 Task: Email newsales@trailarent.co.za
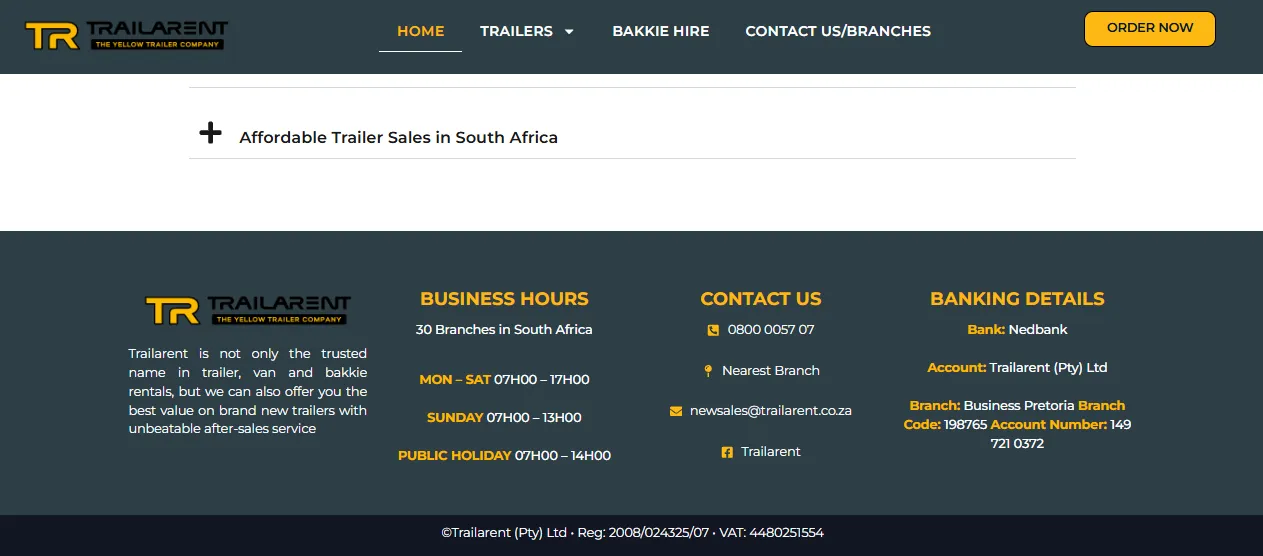[x=771, y=410]
